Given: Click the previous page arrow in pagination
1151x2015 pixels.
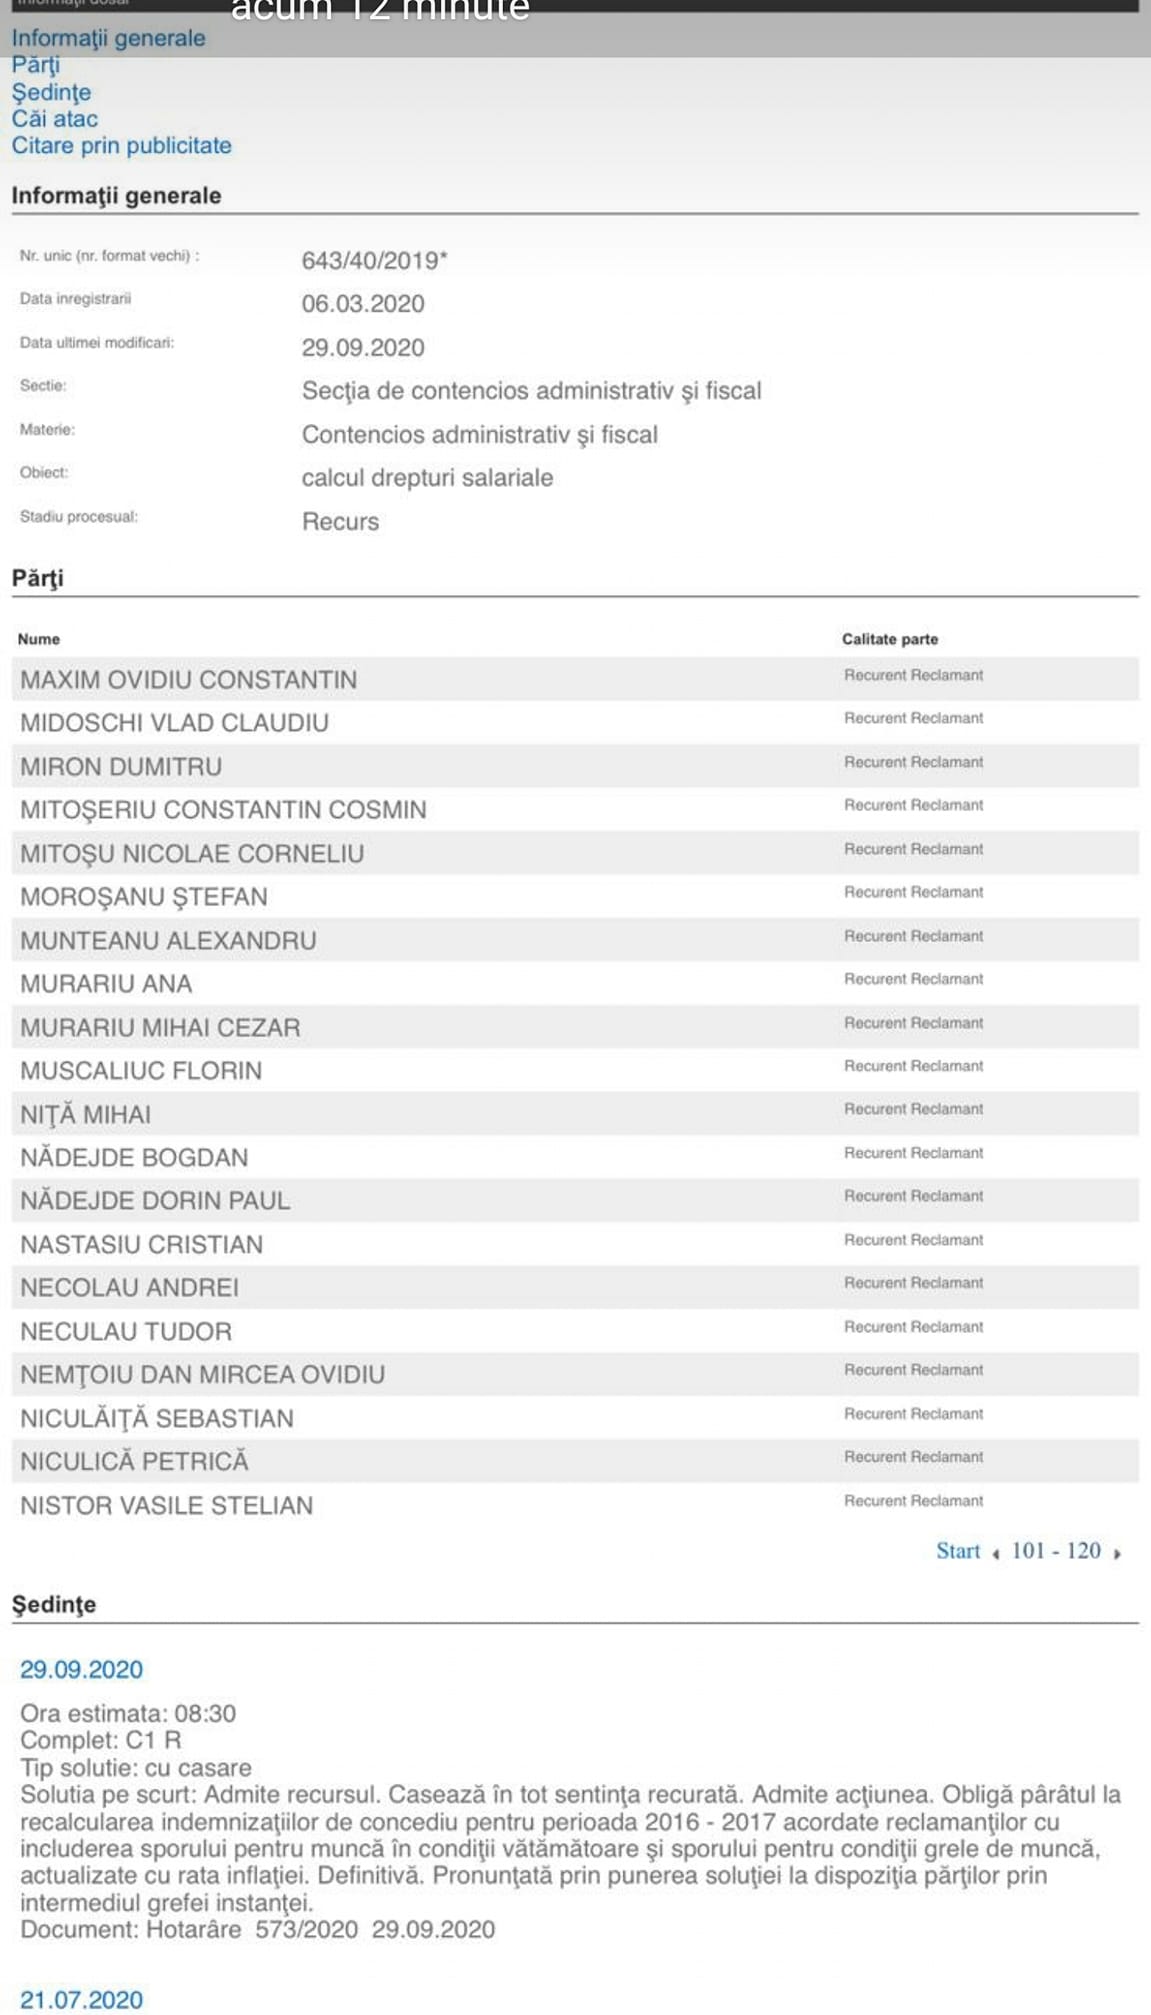Looking at the screenshot, I should coord(996,1554).
